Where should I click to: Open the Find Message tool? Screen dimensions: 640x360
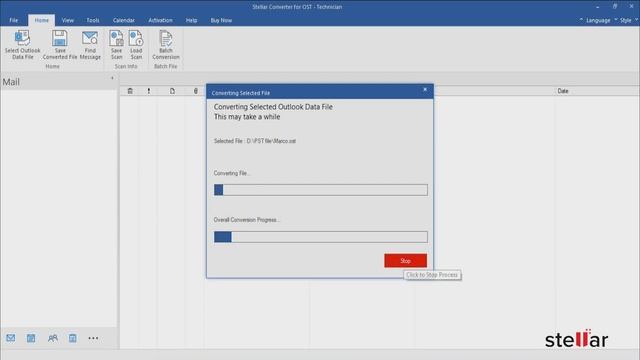click(90, 45)
